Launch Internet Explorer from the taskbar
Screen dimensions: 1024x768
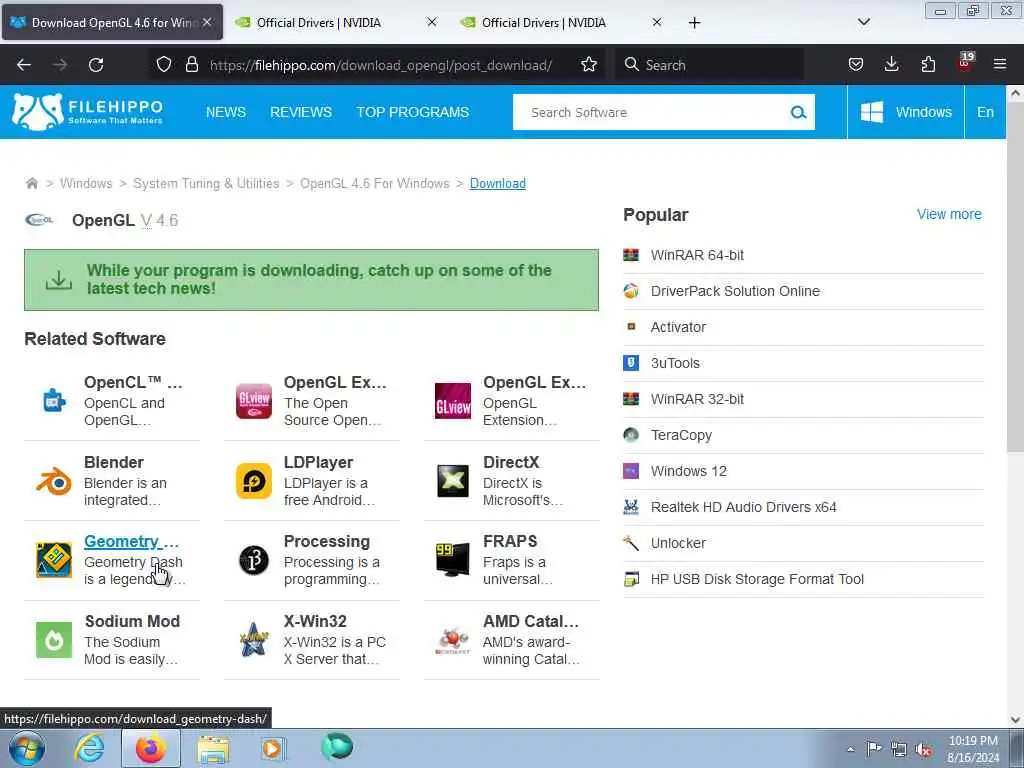tap(89, 748)
